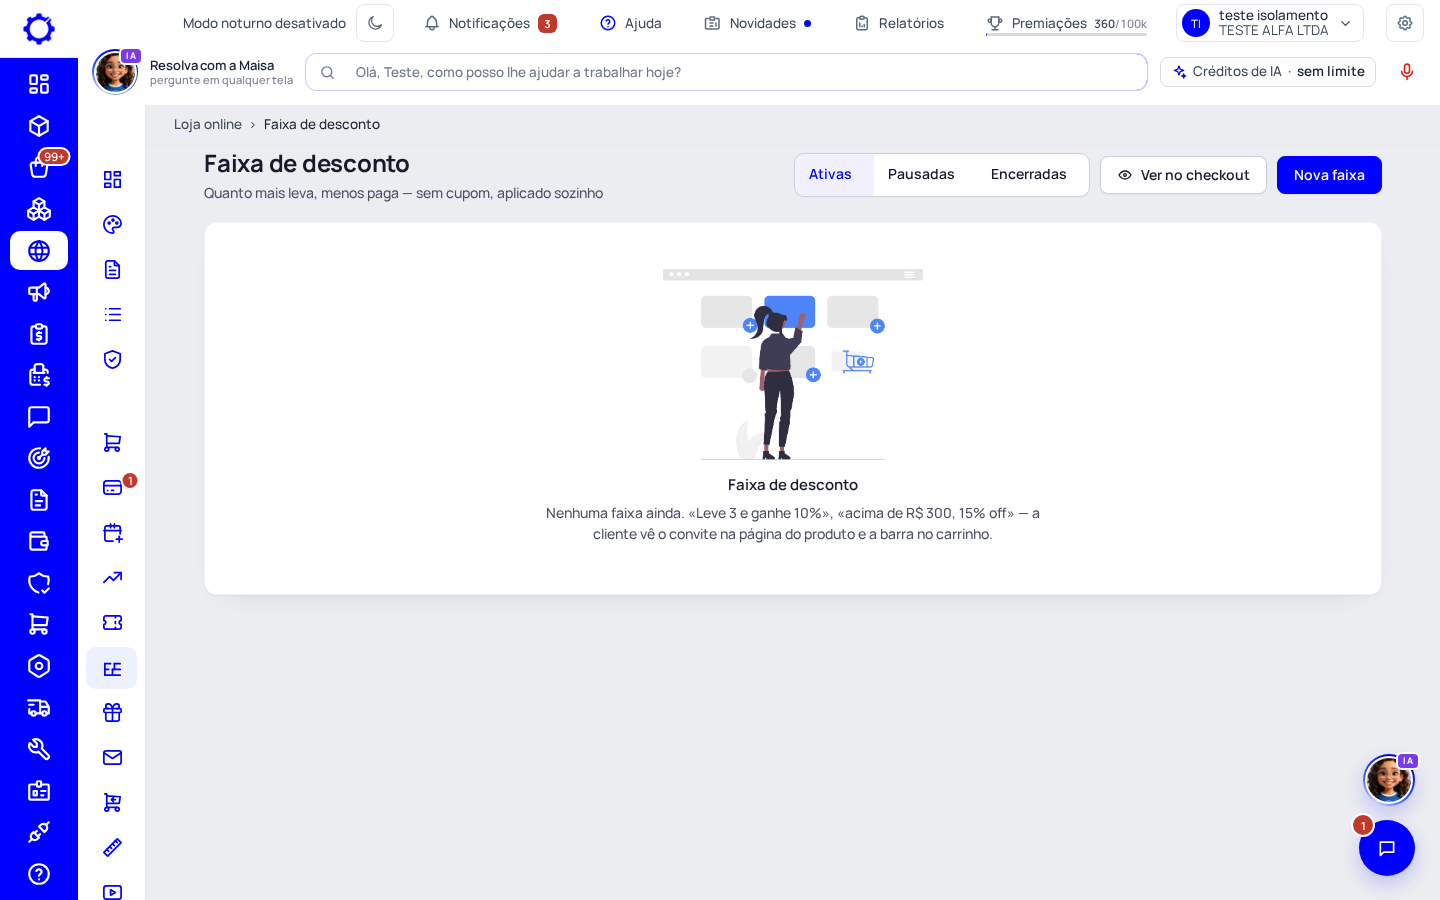Click the red microphone icon
This screenshot has width=1440, height=900.
coord(1407,72)
